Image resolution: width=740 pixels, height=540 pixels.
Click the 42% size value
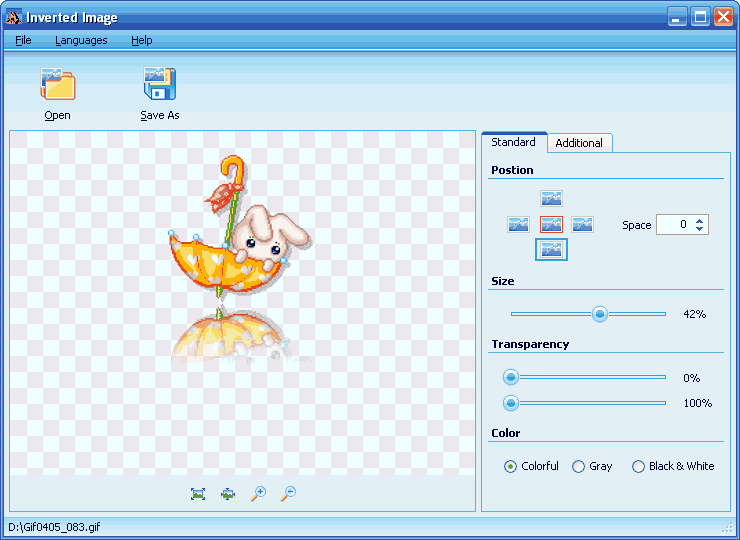tap(694, 314)
